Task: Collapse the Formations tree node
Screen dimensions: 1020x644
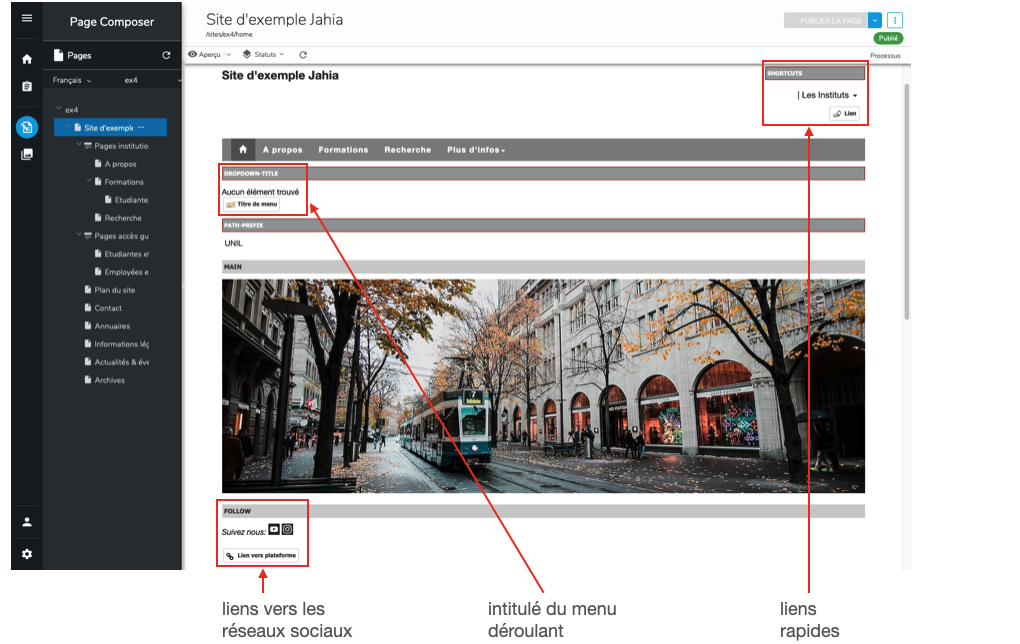Action: coord(88,182)
